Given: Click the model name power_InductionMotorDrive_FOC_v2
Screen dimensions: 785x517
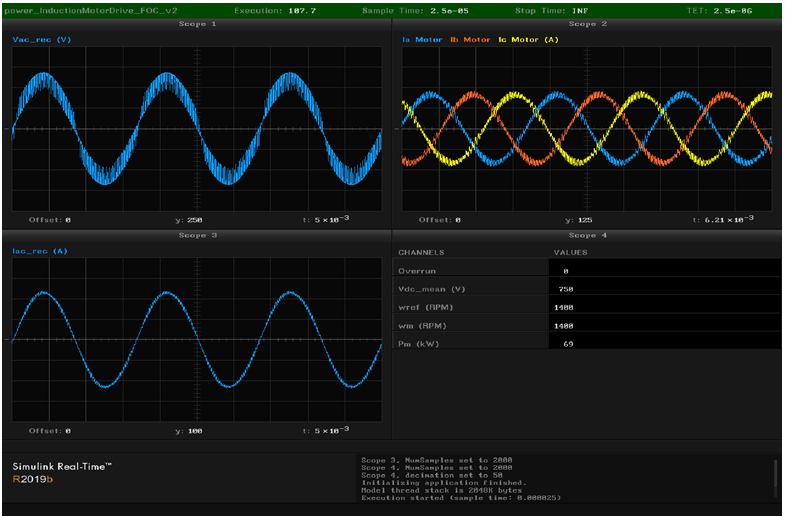Looking at the screenshot, I should point(91,10).
